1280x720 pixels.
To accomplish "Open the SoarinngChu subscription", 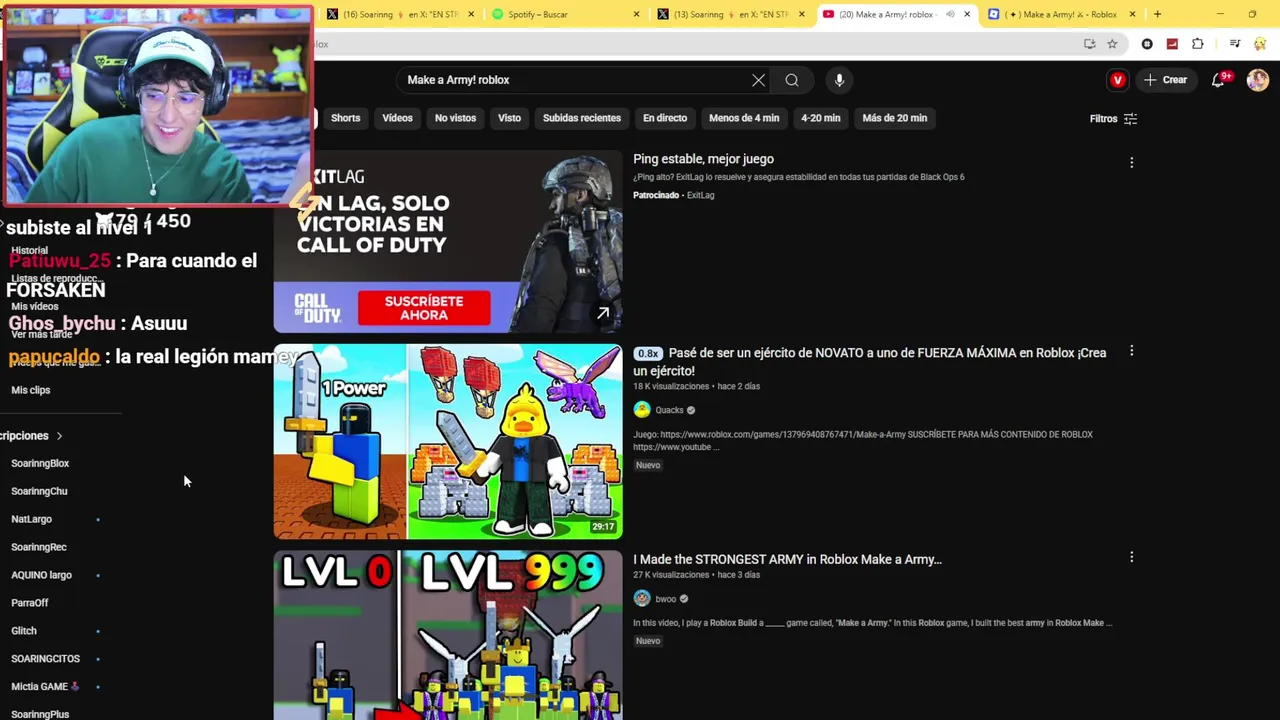I will (x=39, y=491).
